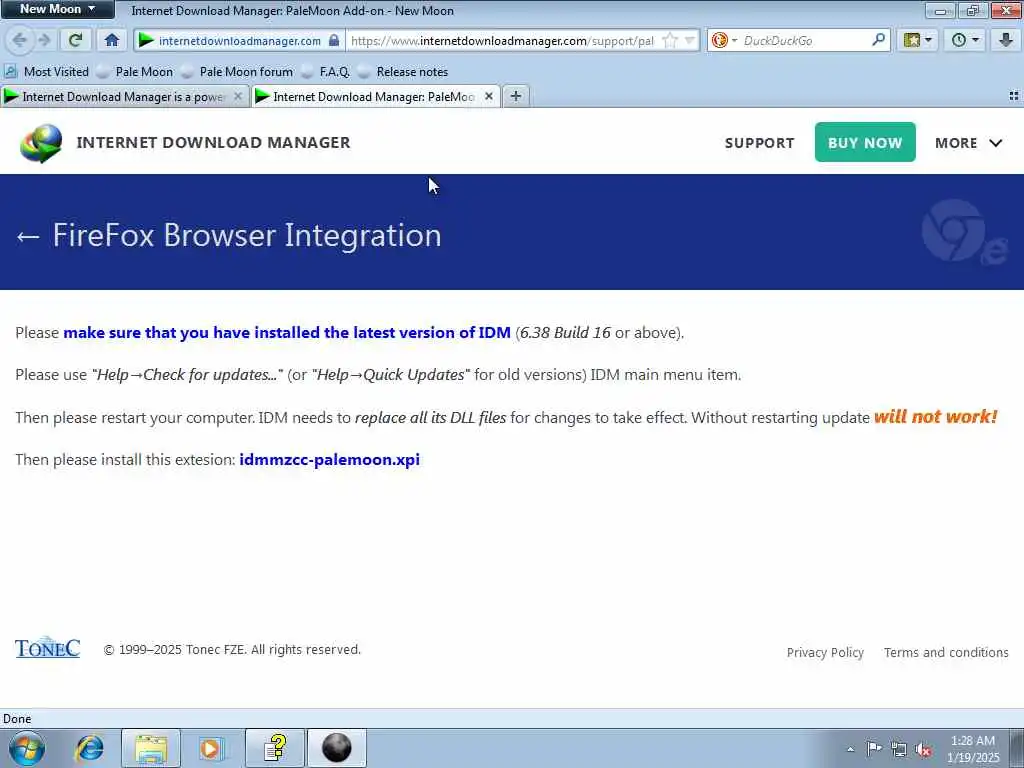Open 'make sure that you have installed' link

(287, 332)
